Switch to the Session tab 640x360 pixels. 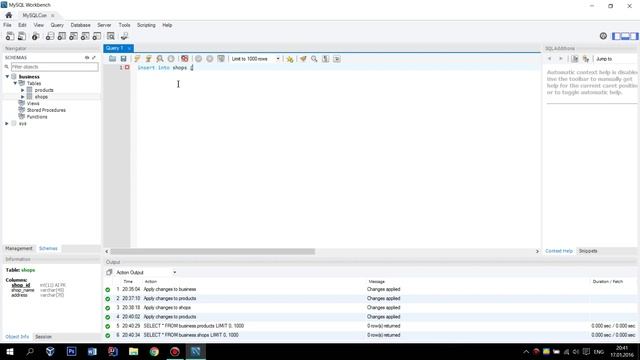43,337
